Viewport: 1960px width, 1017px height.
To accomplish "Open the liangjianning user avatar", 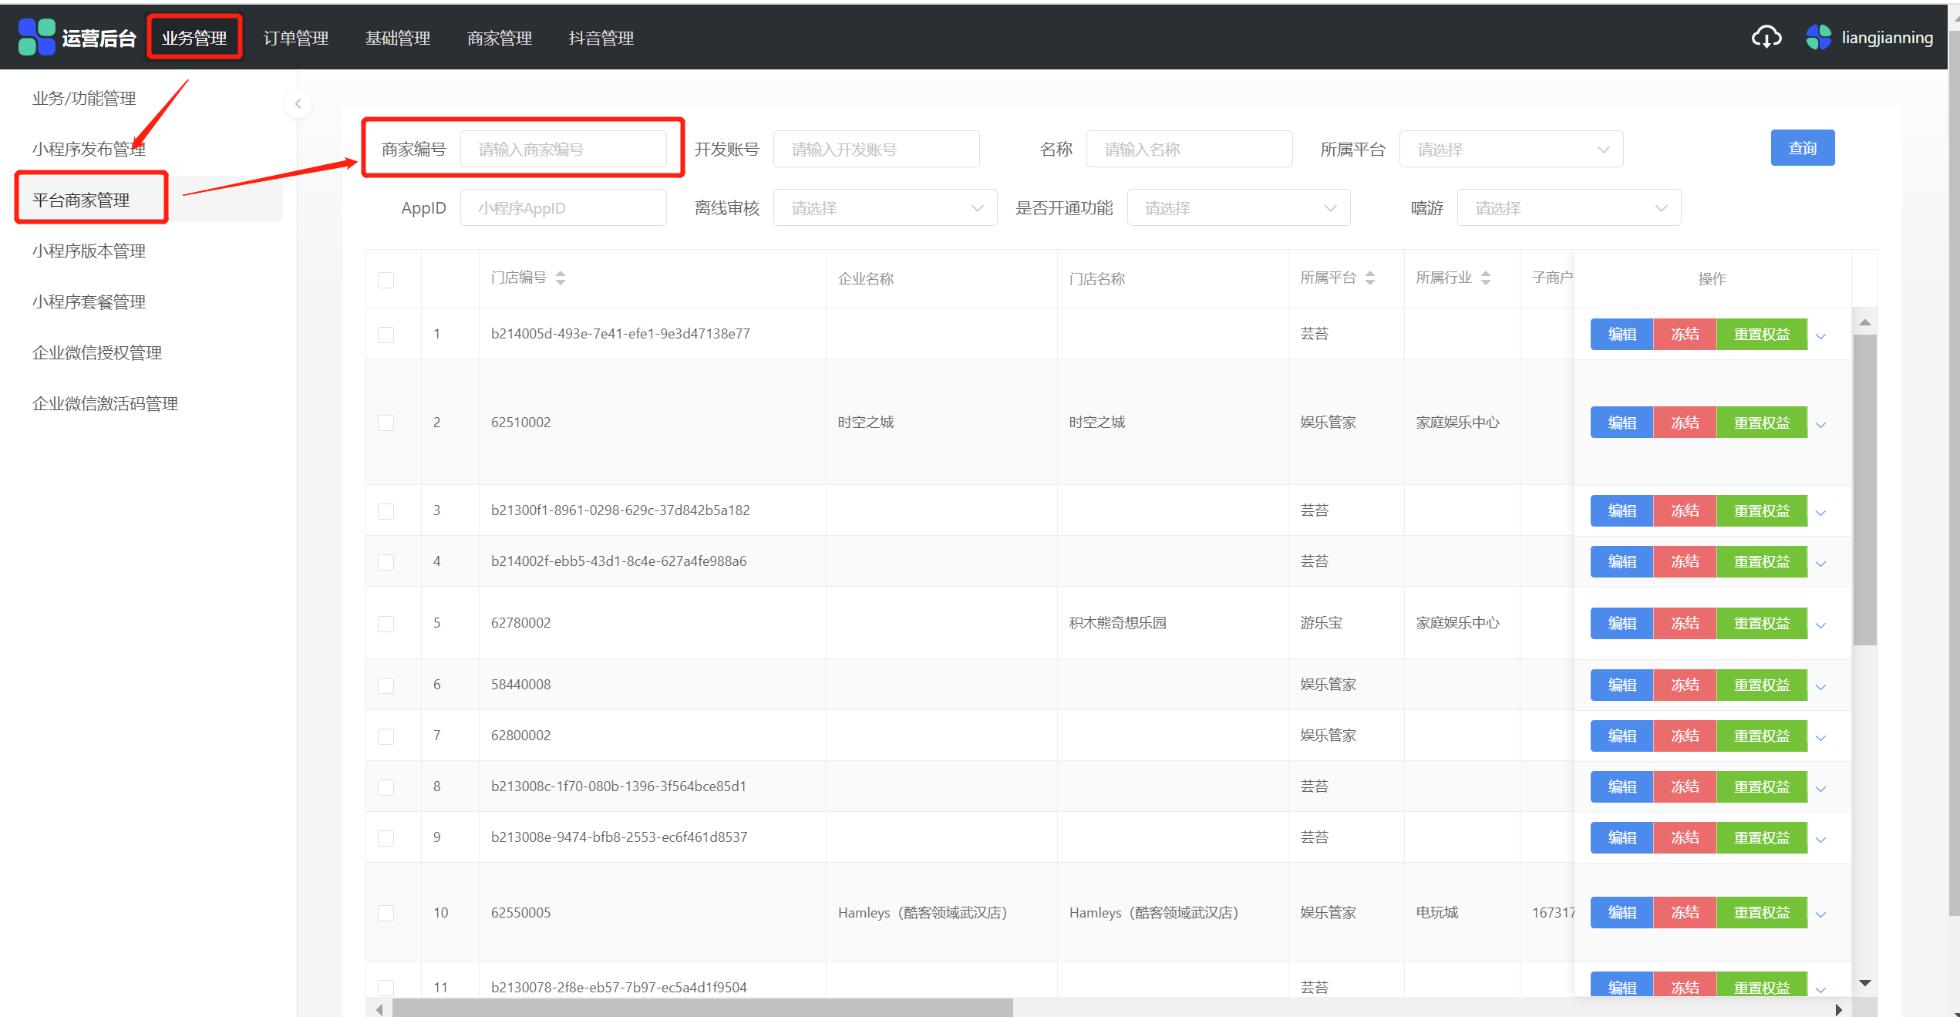I will point(1818,37).
